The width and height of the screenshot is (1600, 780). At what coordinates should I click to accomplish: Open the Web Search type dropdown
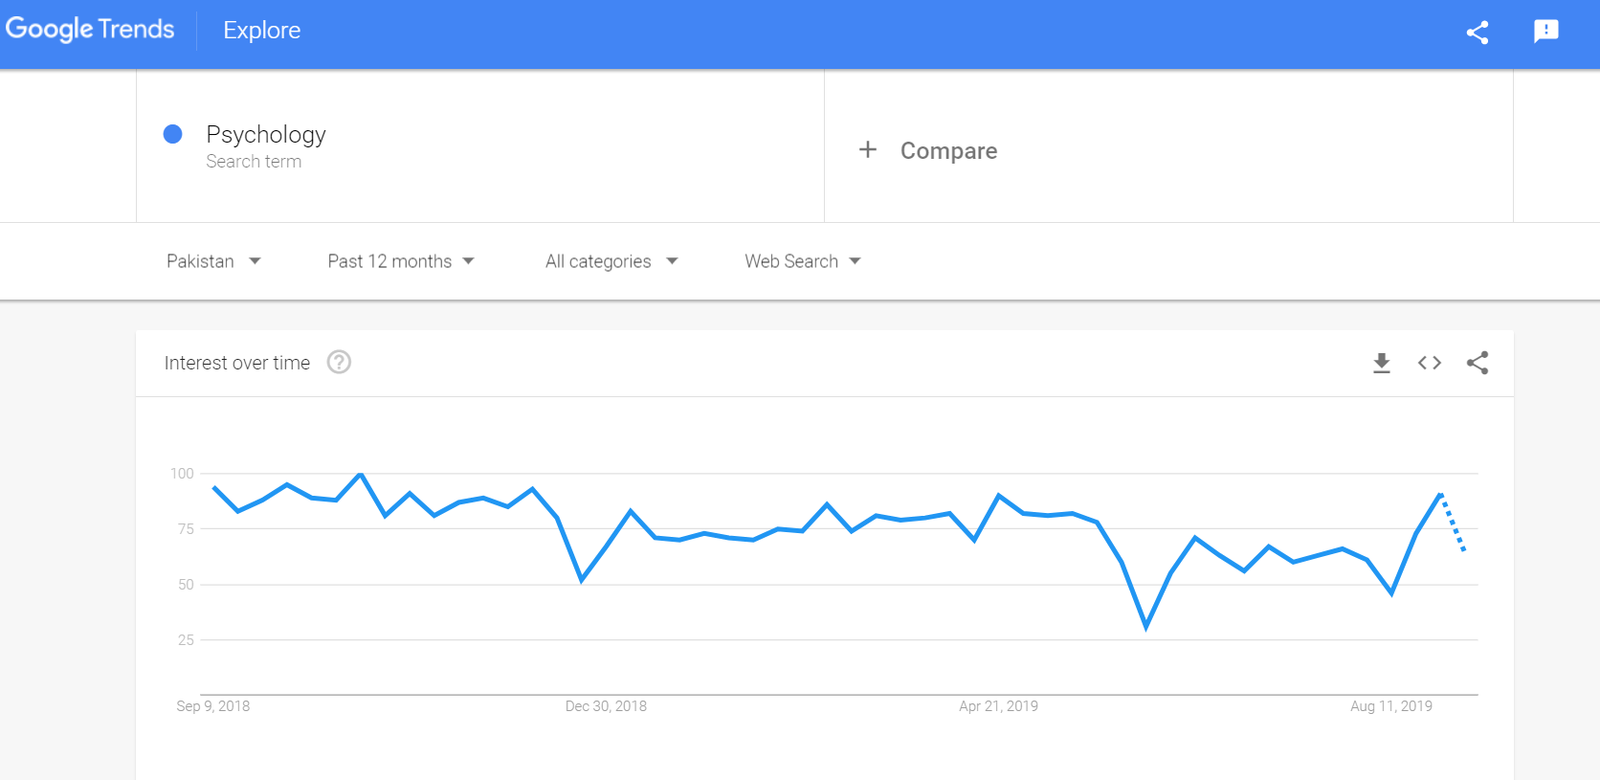tap(802, 261)
